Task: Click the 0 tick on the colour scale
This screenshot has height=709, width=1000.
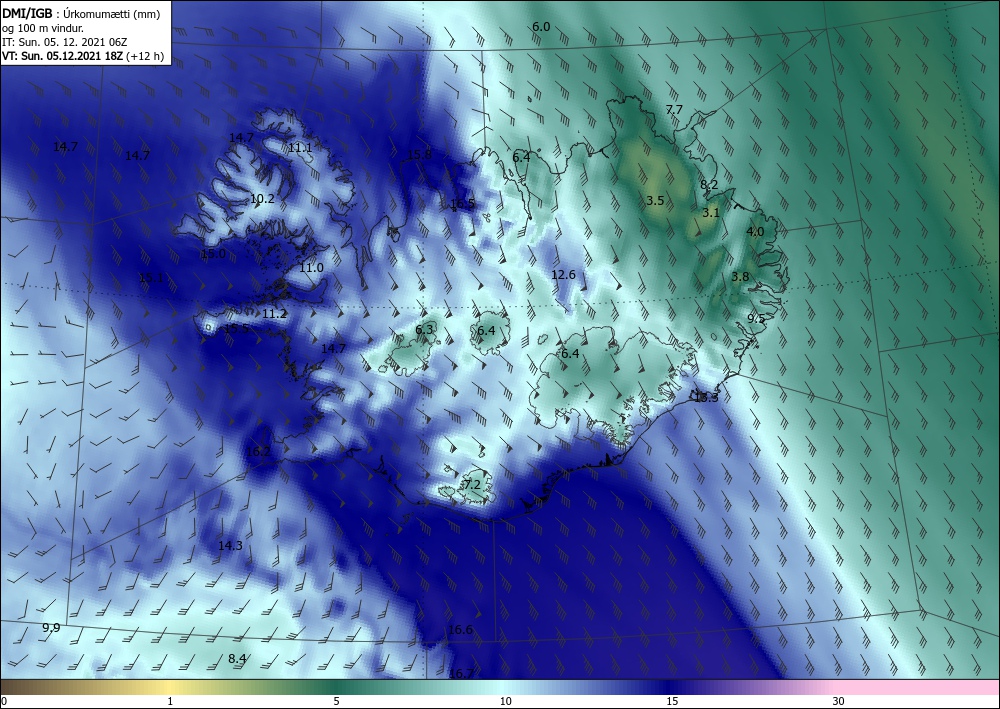Action: [x=4, y=702]
